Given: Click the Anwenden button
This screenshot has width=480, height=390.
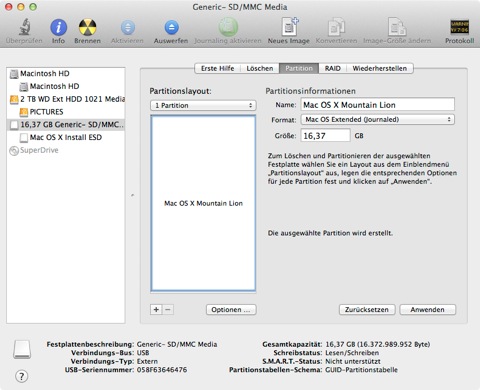Looking at the screenshot, I should [x=427, y=310].
